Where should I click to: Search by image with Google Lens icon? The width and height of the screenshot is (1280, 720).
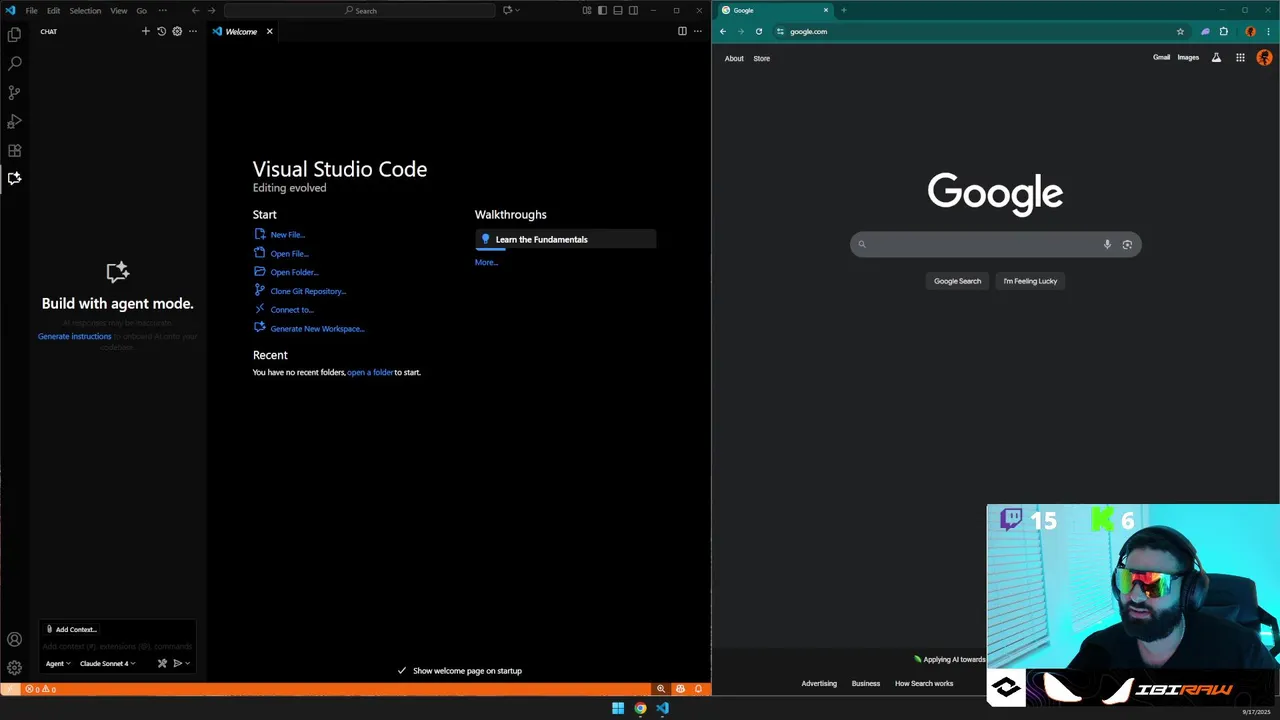coord(1127,244)
